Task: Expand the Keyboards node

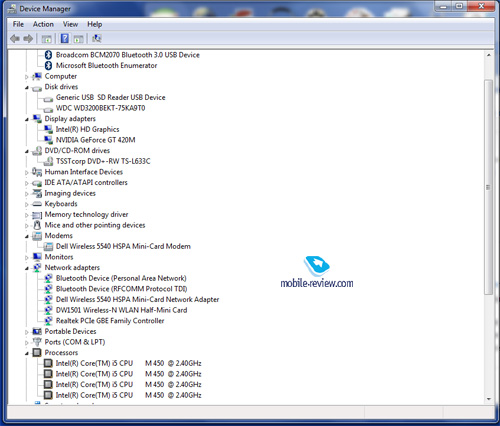Action: click(x=27, y=204)
